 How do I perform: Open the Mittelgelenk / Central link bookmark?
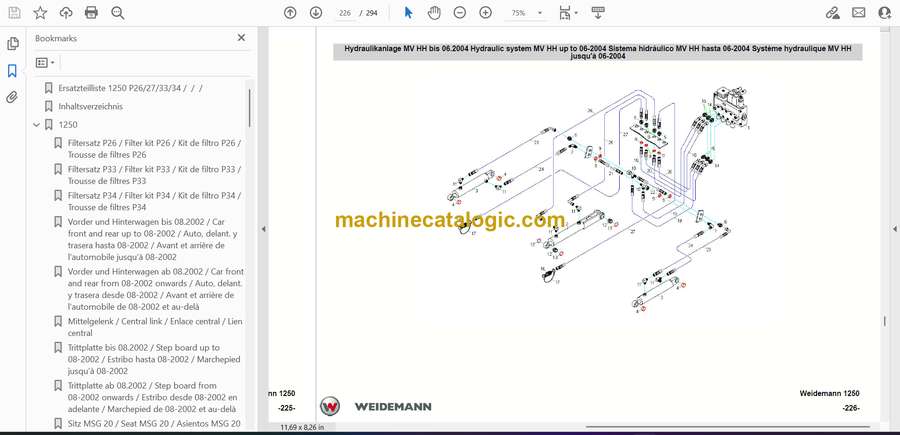coord(155,327)
